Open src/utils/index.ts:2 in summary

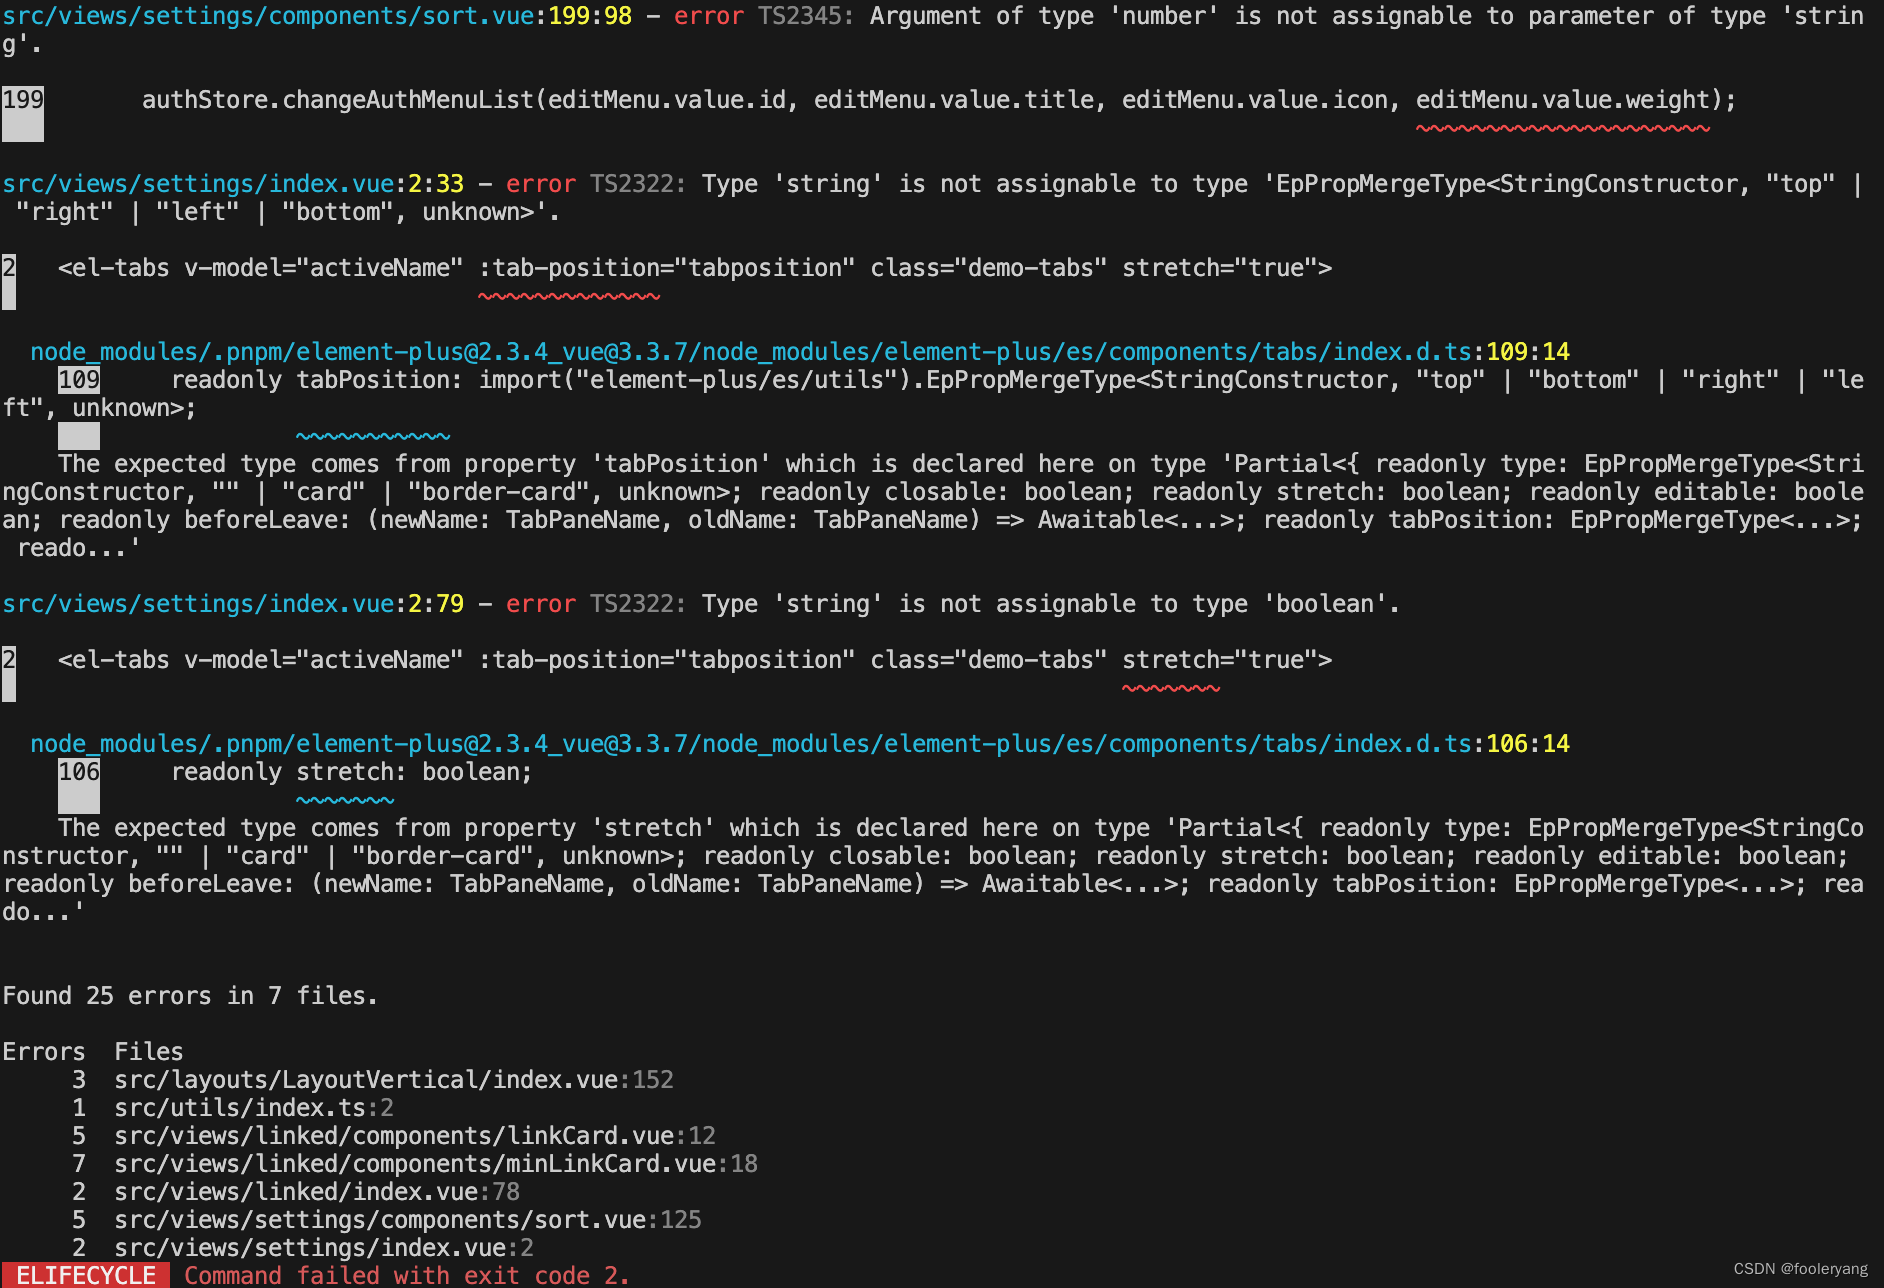pyautogui.click(x=254, y=1108)
